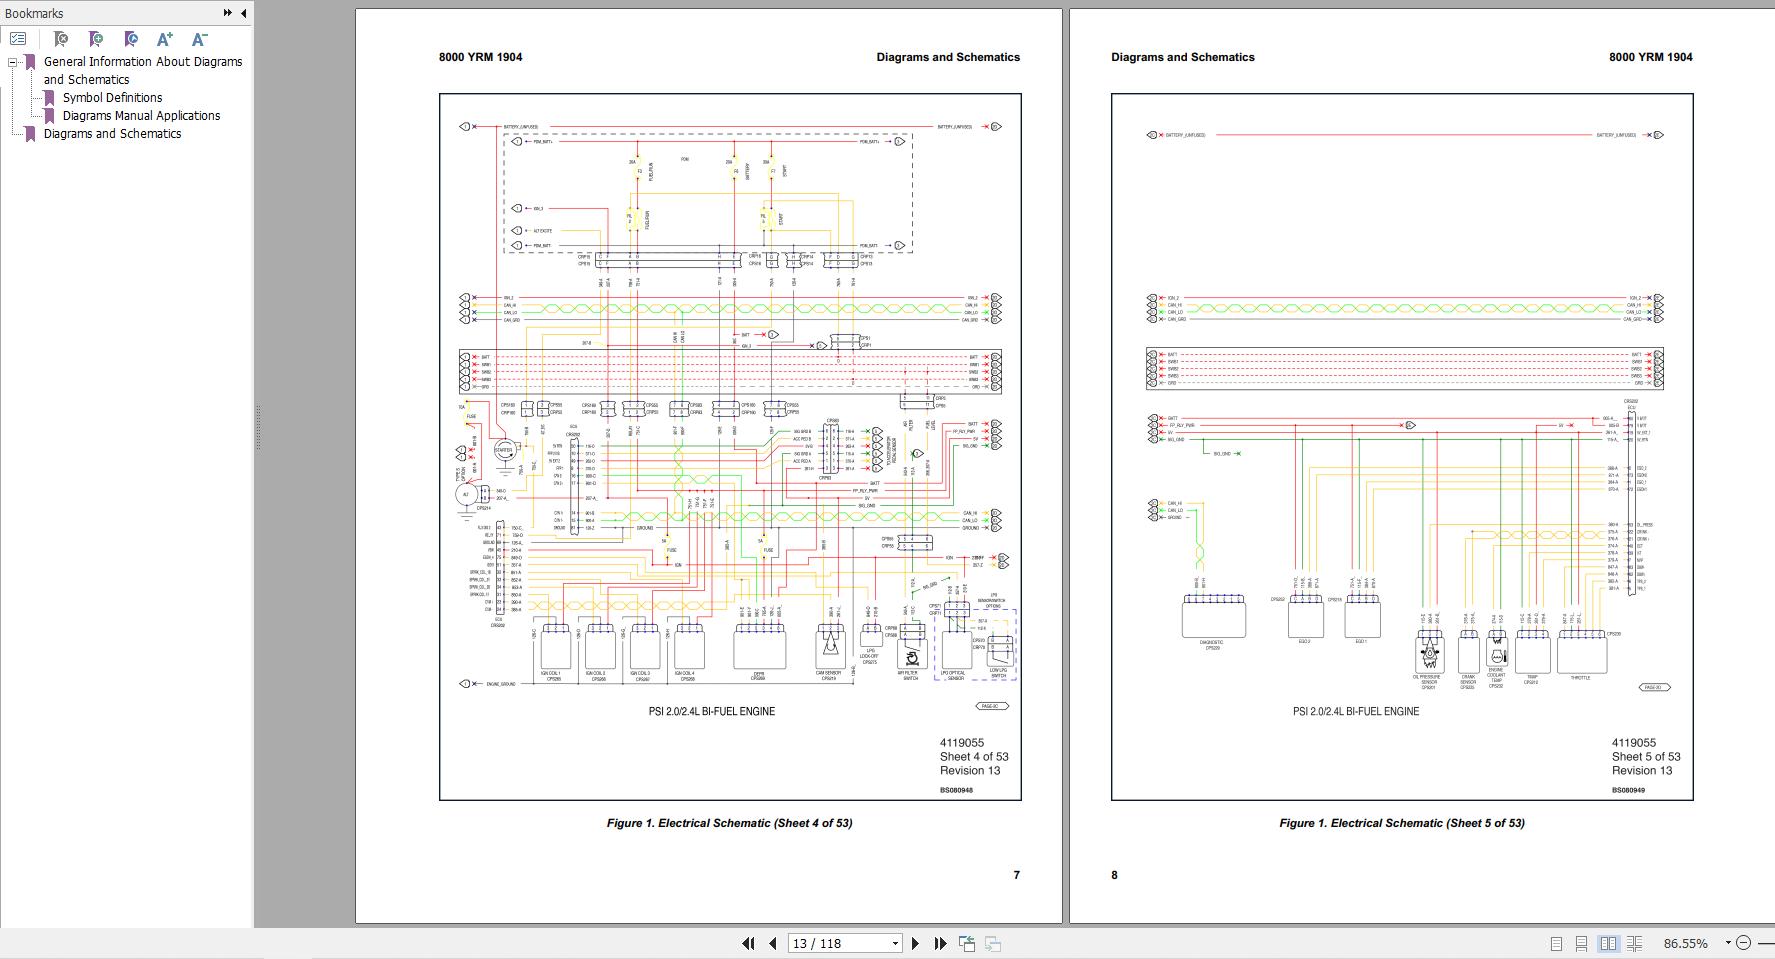1775x959 pixels.
Task: Select Diagrams Manual Applications bookmark
Action: pyautogui.click(x=141, y=116)
